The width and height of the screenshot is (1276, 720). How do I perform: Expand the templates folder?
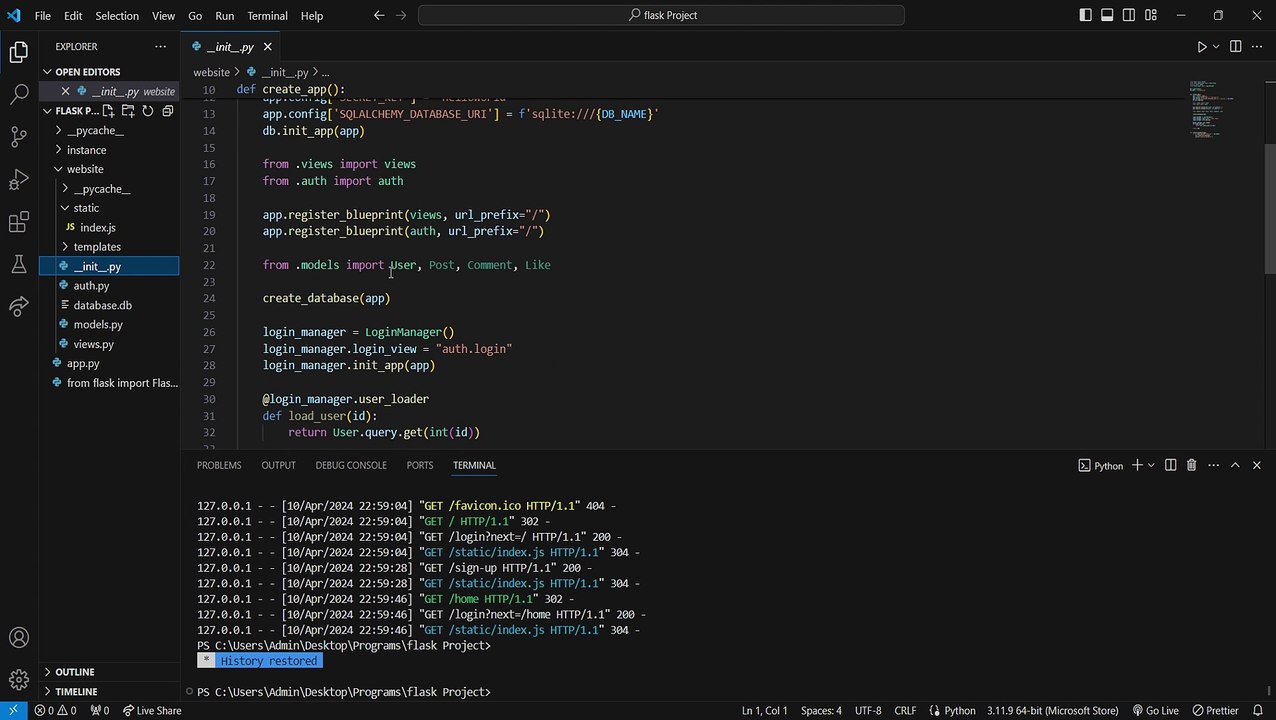[97, 247]
